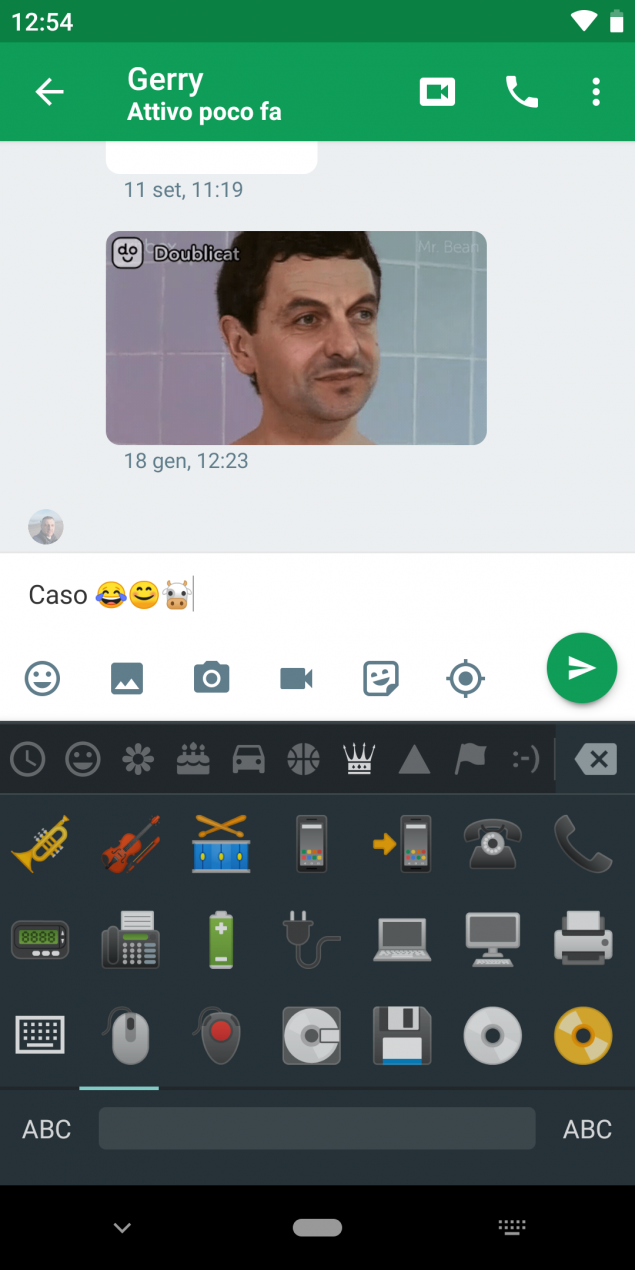The height and width of the screenshot is (1270, 635).
Task: Open the camera to take a photo
Action: [x=212, y=679]
